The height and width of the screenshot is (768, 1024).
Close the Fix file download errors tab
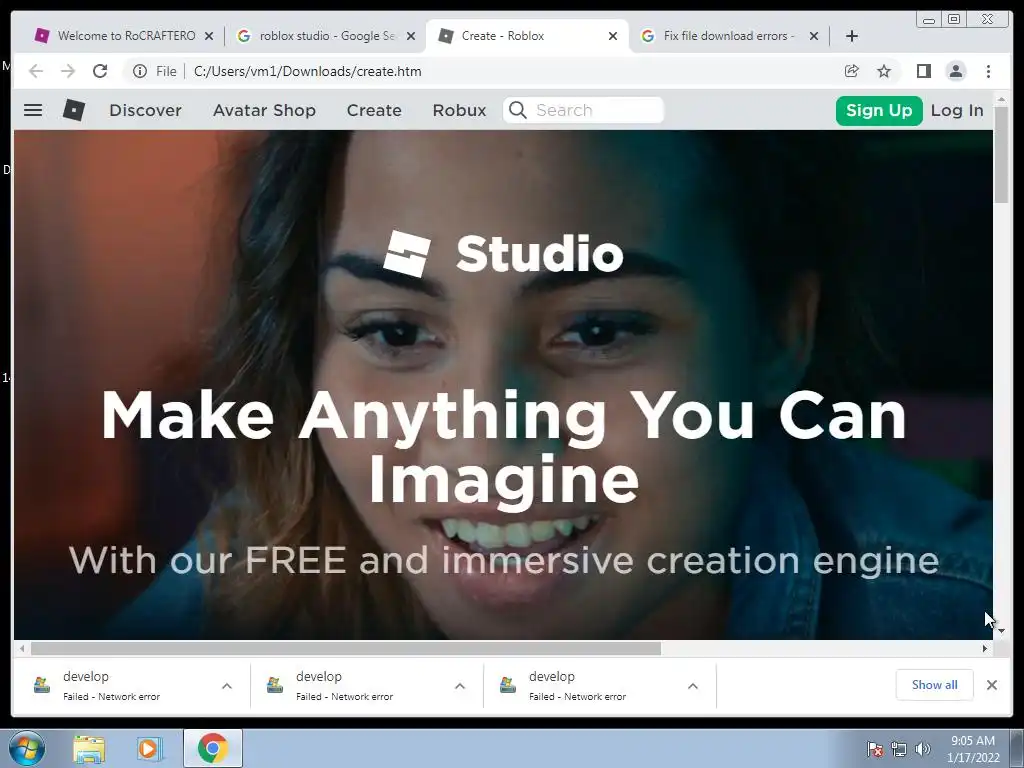point(814,36)
